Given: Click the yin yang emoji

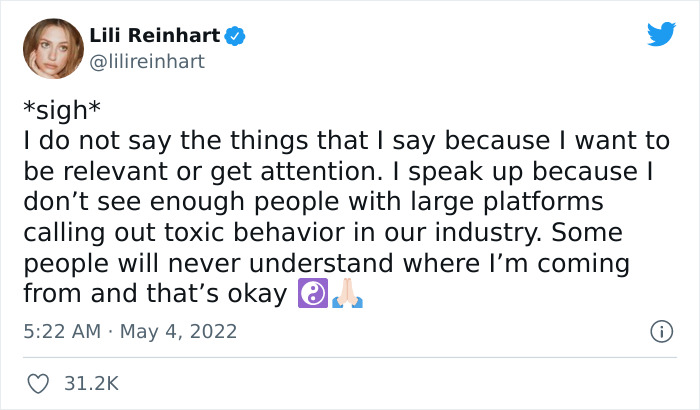Looking at the screenshot, I should point(310,295).
